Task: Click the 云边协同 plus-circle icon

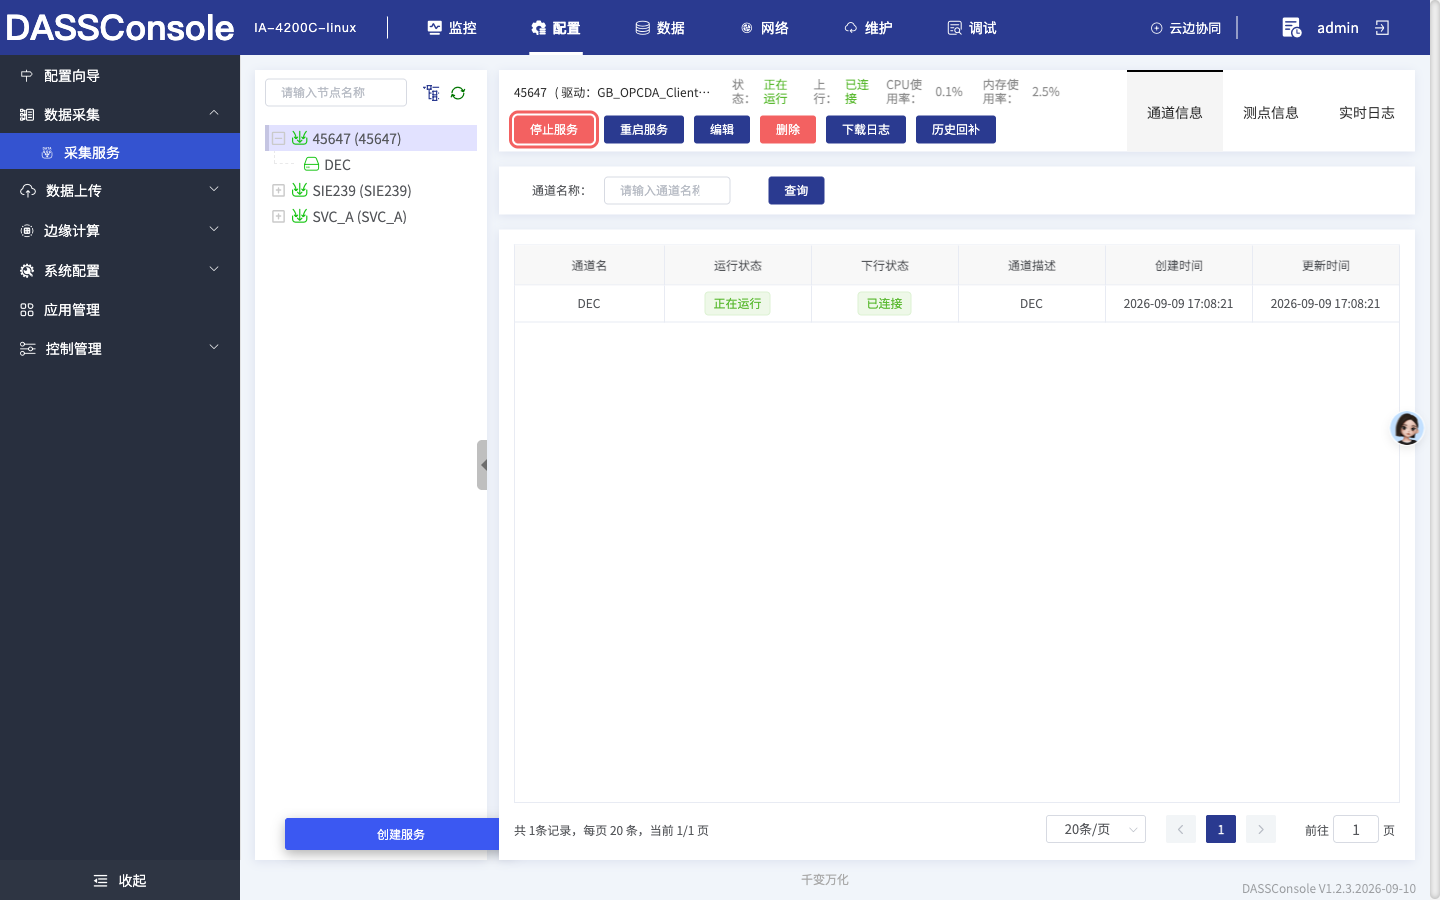Action: 1157,28
